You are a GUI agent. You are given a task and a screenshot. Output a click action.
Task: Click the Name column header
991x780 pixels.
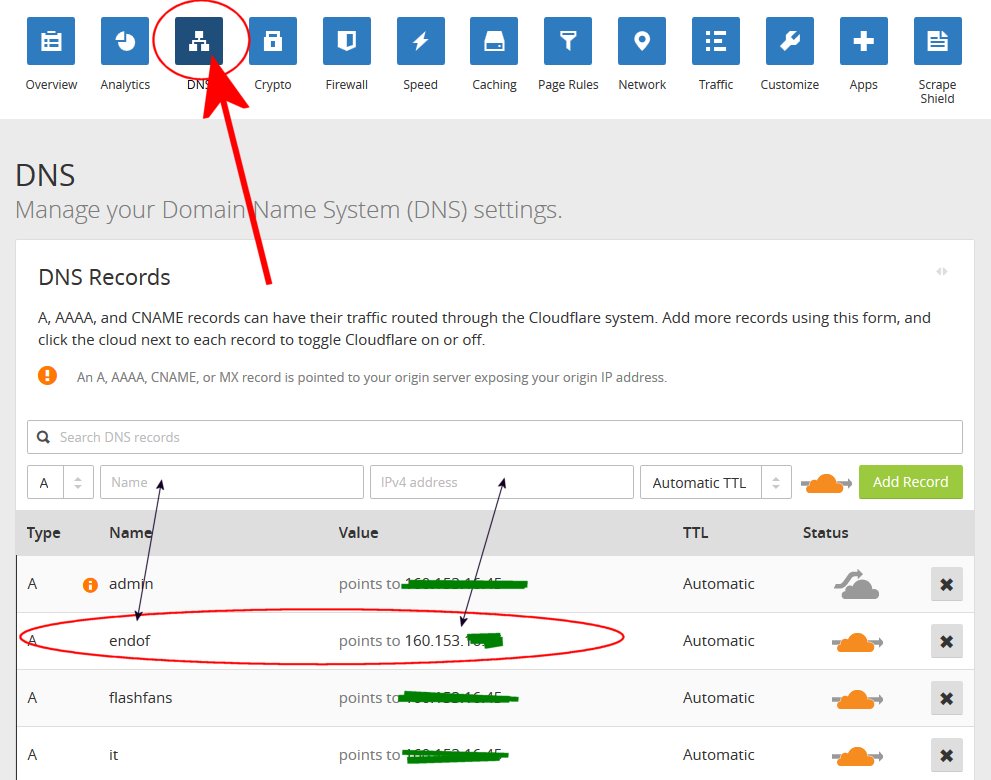coord(130,533)
